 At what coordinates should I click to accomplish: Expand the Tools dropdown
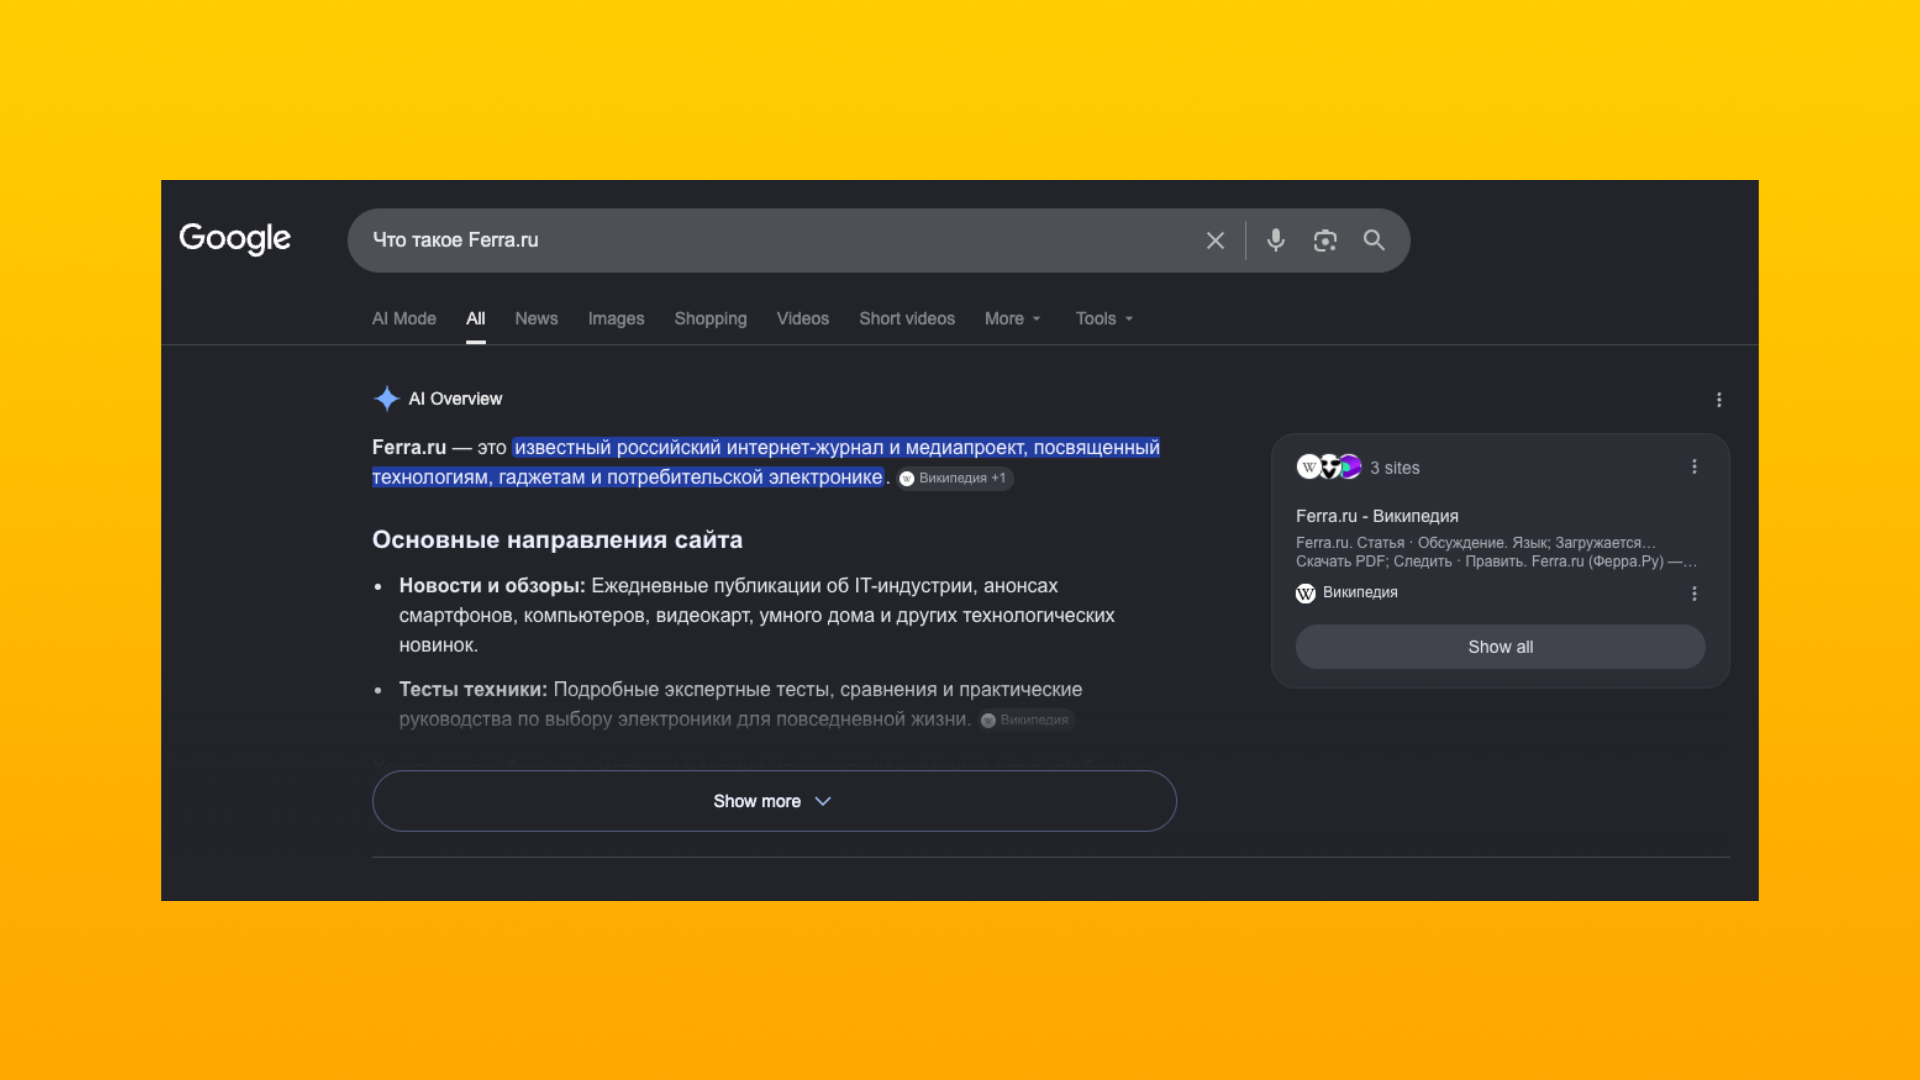pos(1104,318)
